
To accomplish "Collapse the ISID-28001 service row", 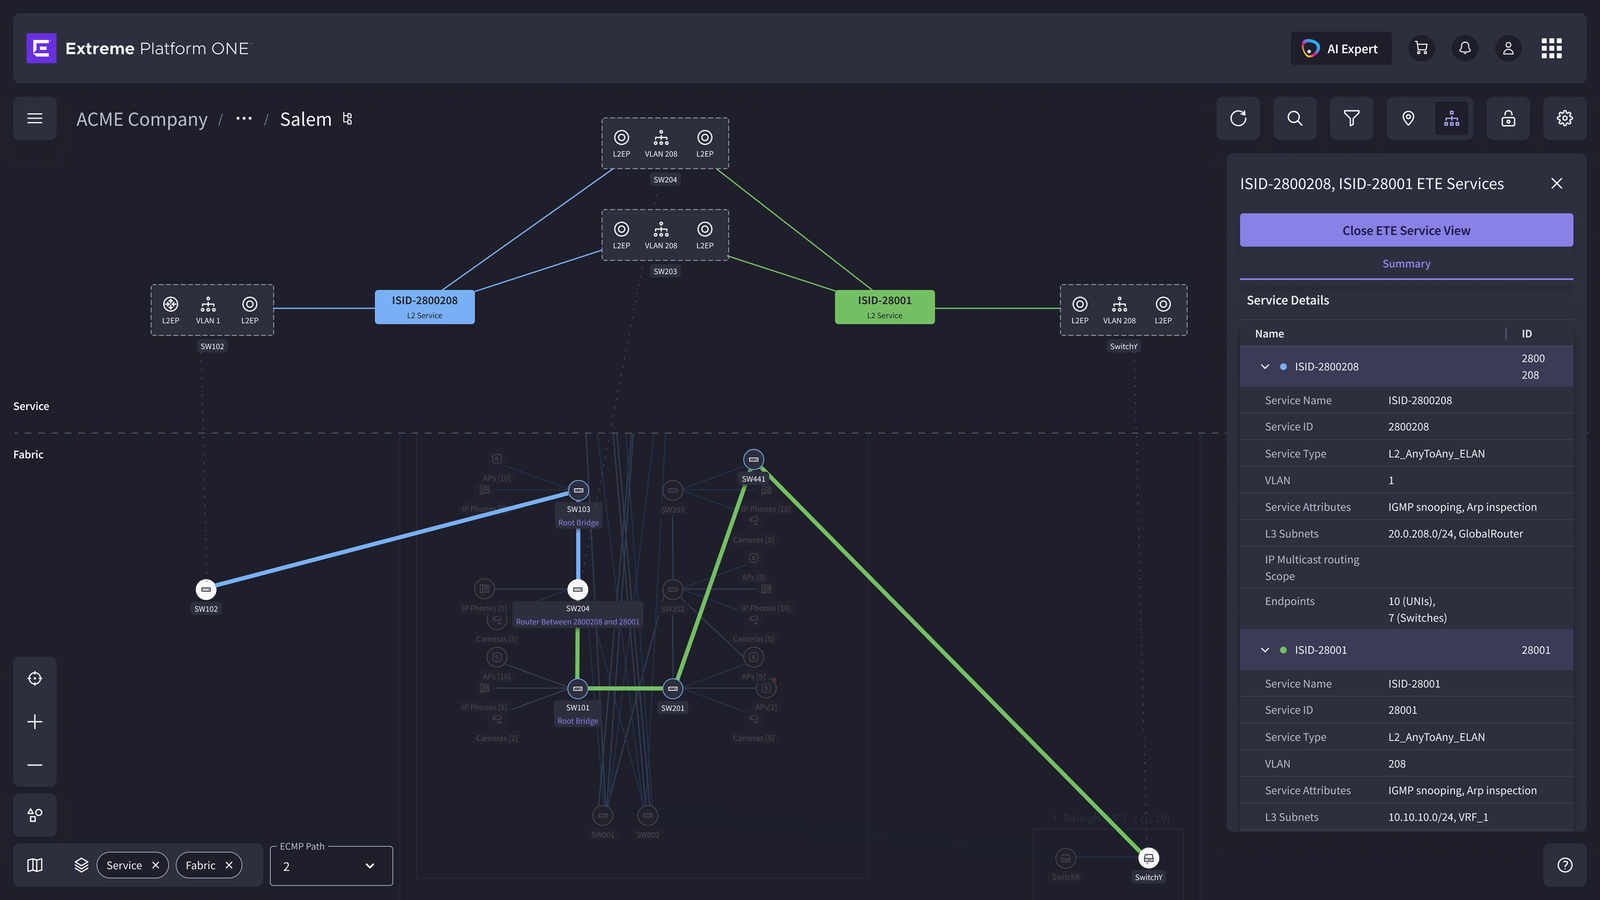I will (1265, 650).
